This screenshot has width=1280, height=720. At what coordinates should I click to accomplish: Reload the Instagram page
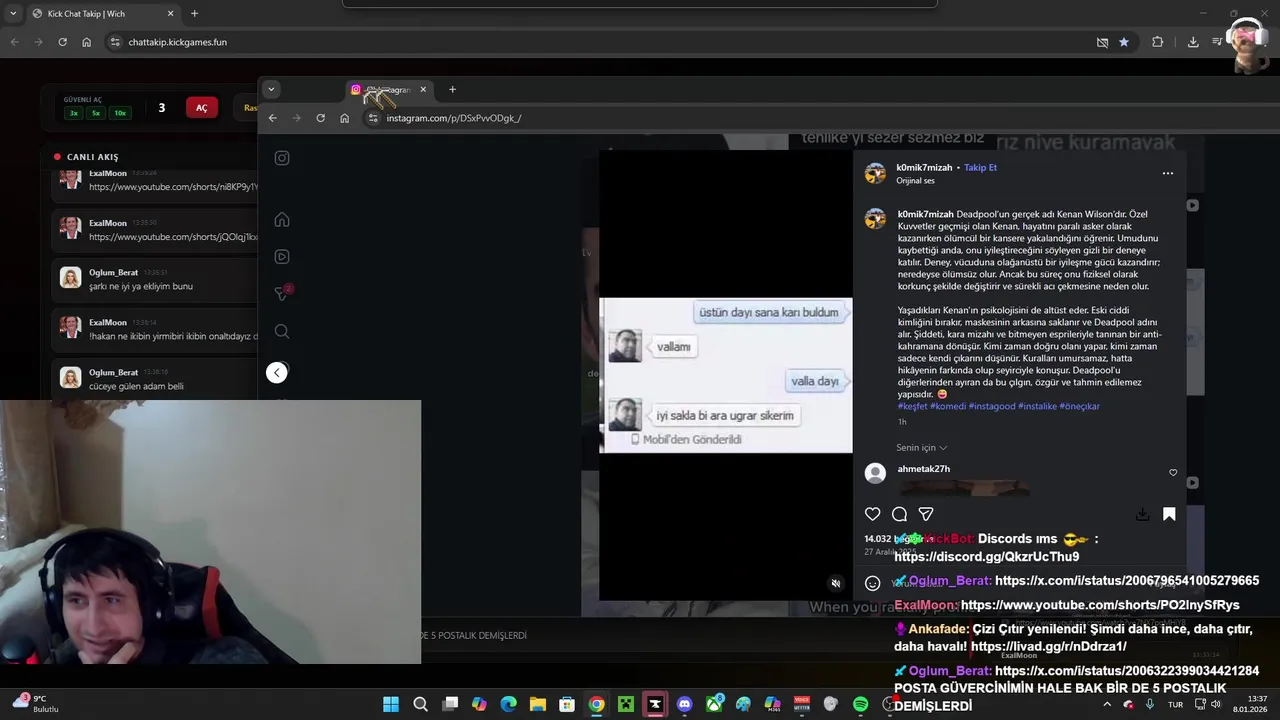320,118
